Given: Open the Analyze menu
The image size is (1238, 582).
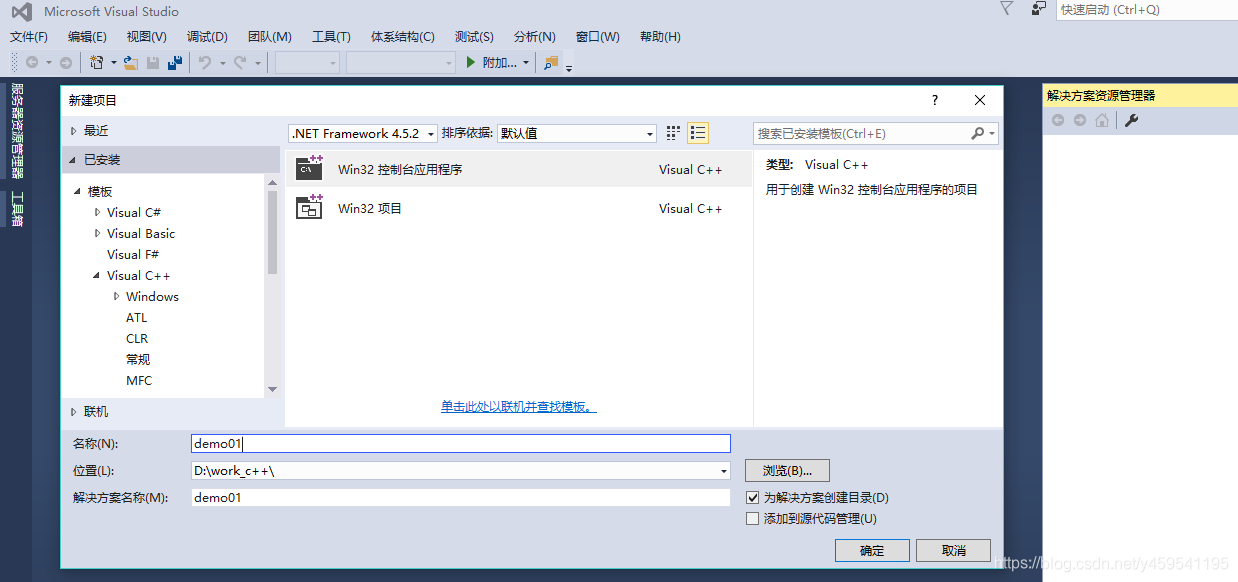Looking at the screenshot, I should (x=535, y=36).
